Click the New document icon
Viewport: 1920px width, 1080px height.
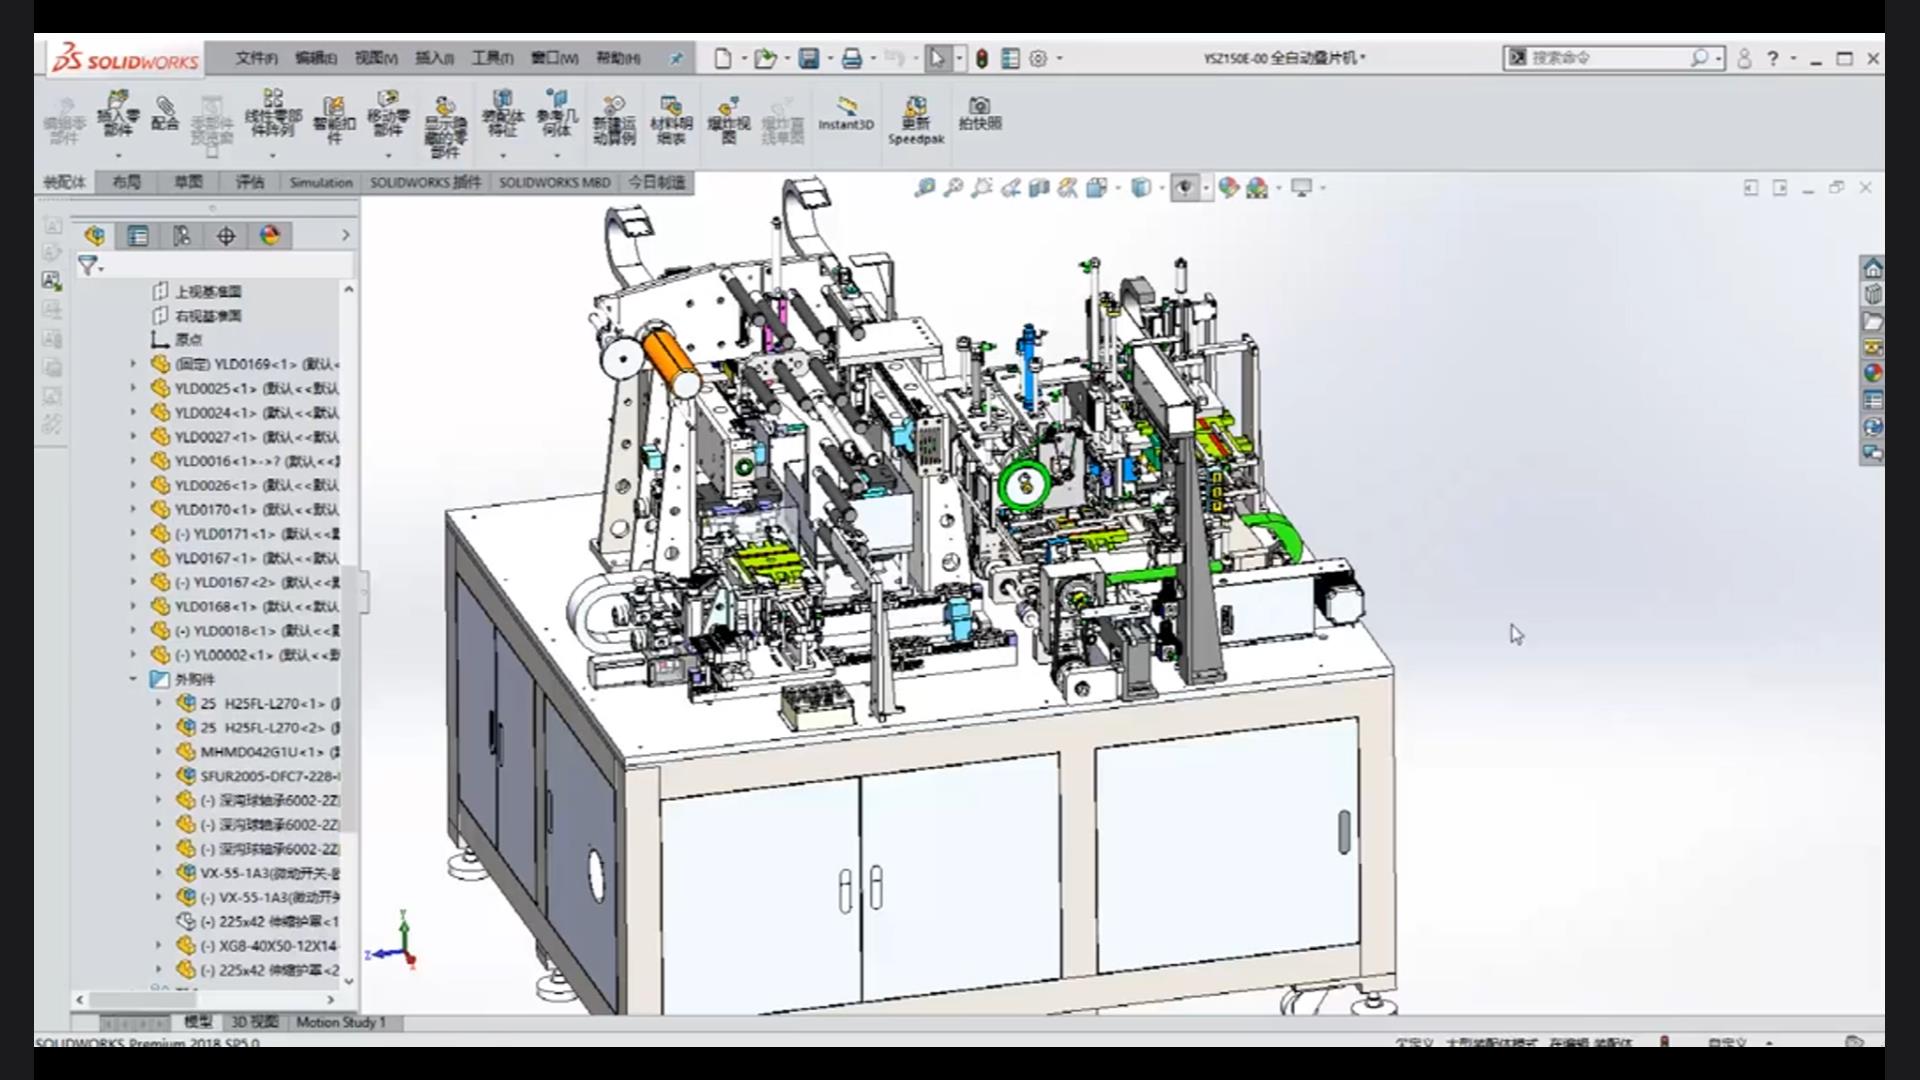tap(723, 59)
